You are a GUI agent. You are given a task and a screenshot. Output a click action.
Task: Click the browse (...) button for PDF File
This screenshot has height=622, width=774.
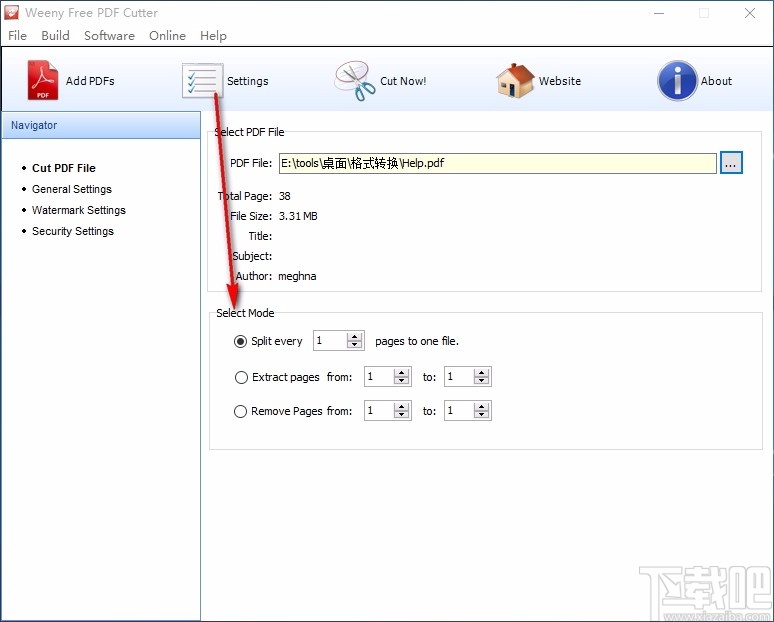click(731, 163)
